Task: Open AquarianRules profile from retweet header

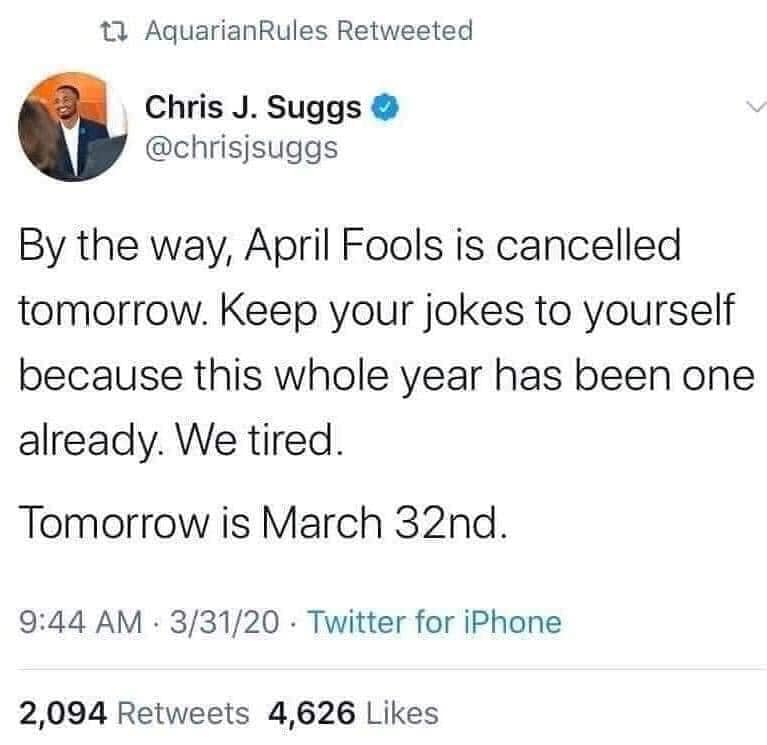Action: pyautogui.click(x=234, y=31)
